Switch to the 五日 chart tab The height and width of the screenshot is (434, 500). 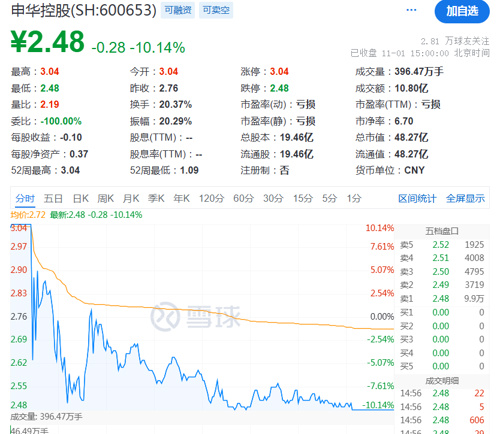point(53,199)
